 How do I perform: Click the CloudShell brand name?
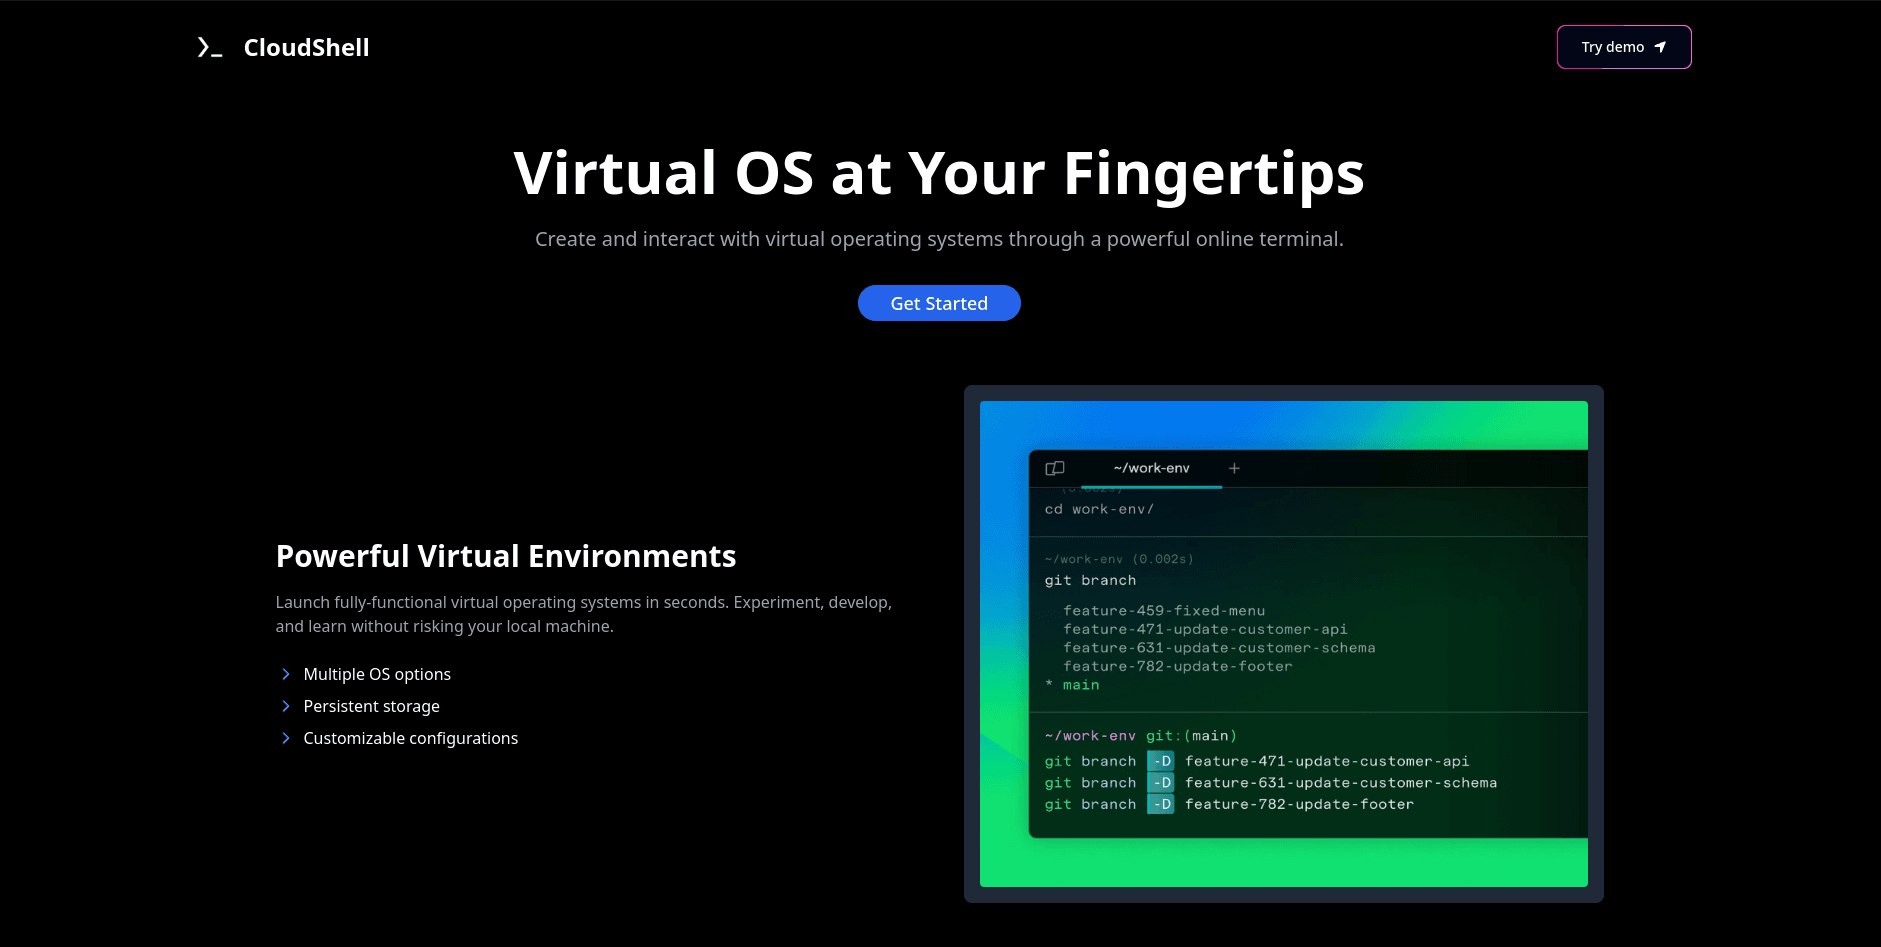[306, 47]
